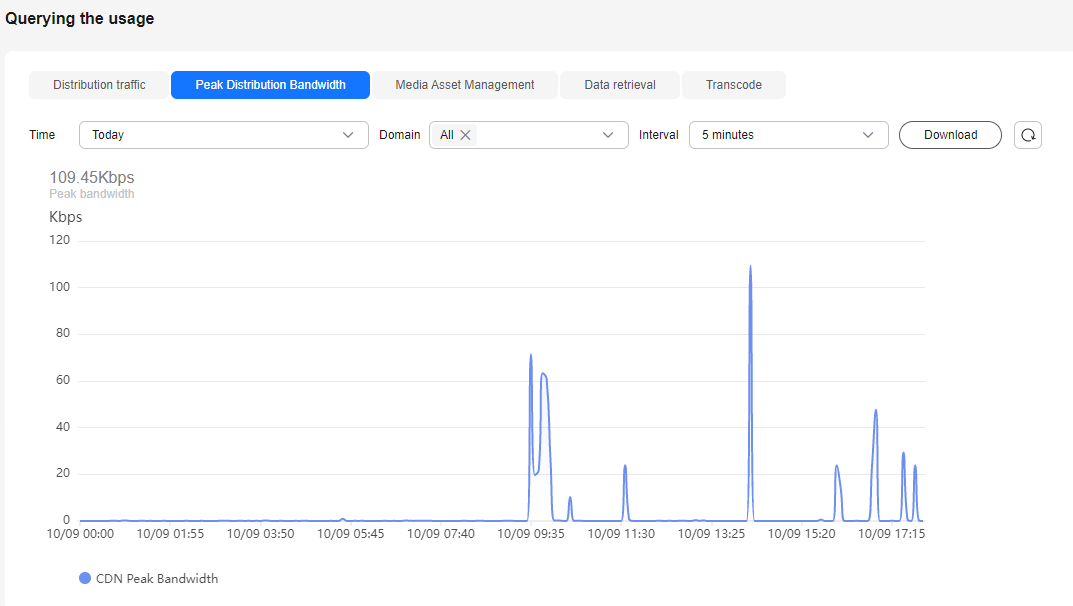Expand the Time dropdown showing Today
This screenshot has height=606, width=1073.
(x=224, y=135)
